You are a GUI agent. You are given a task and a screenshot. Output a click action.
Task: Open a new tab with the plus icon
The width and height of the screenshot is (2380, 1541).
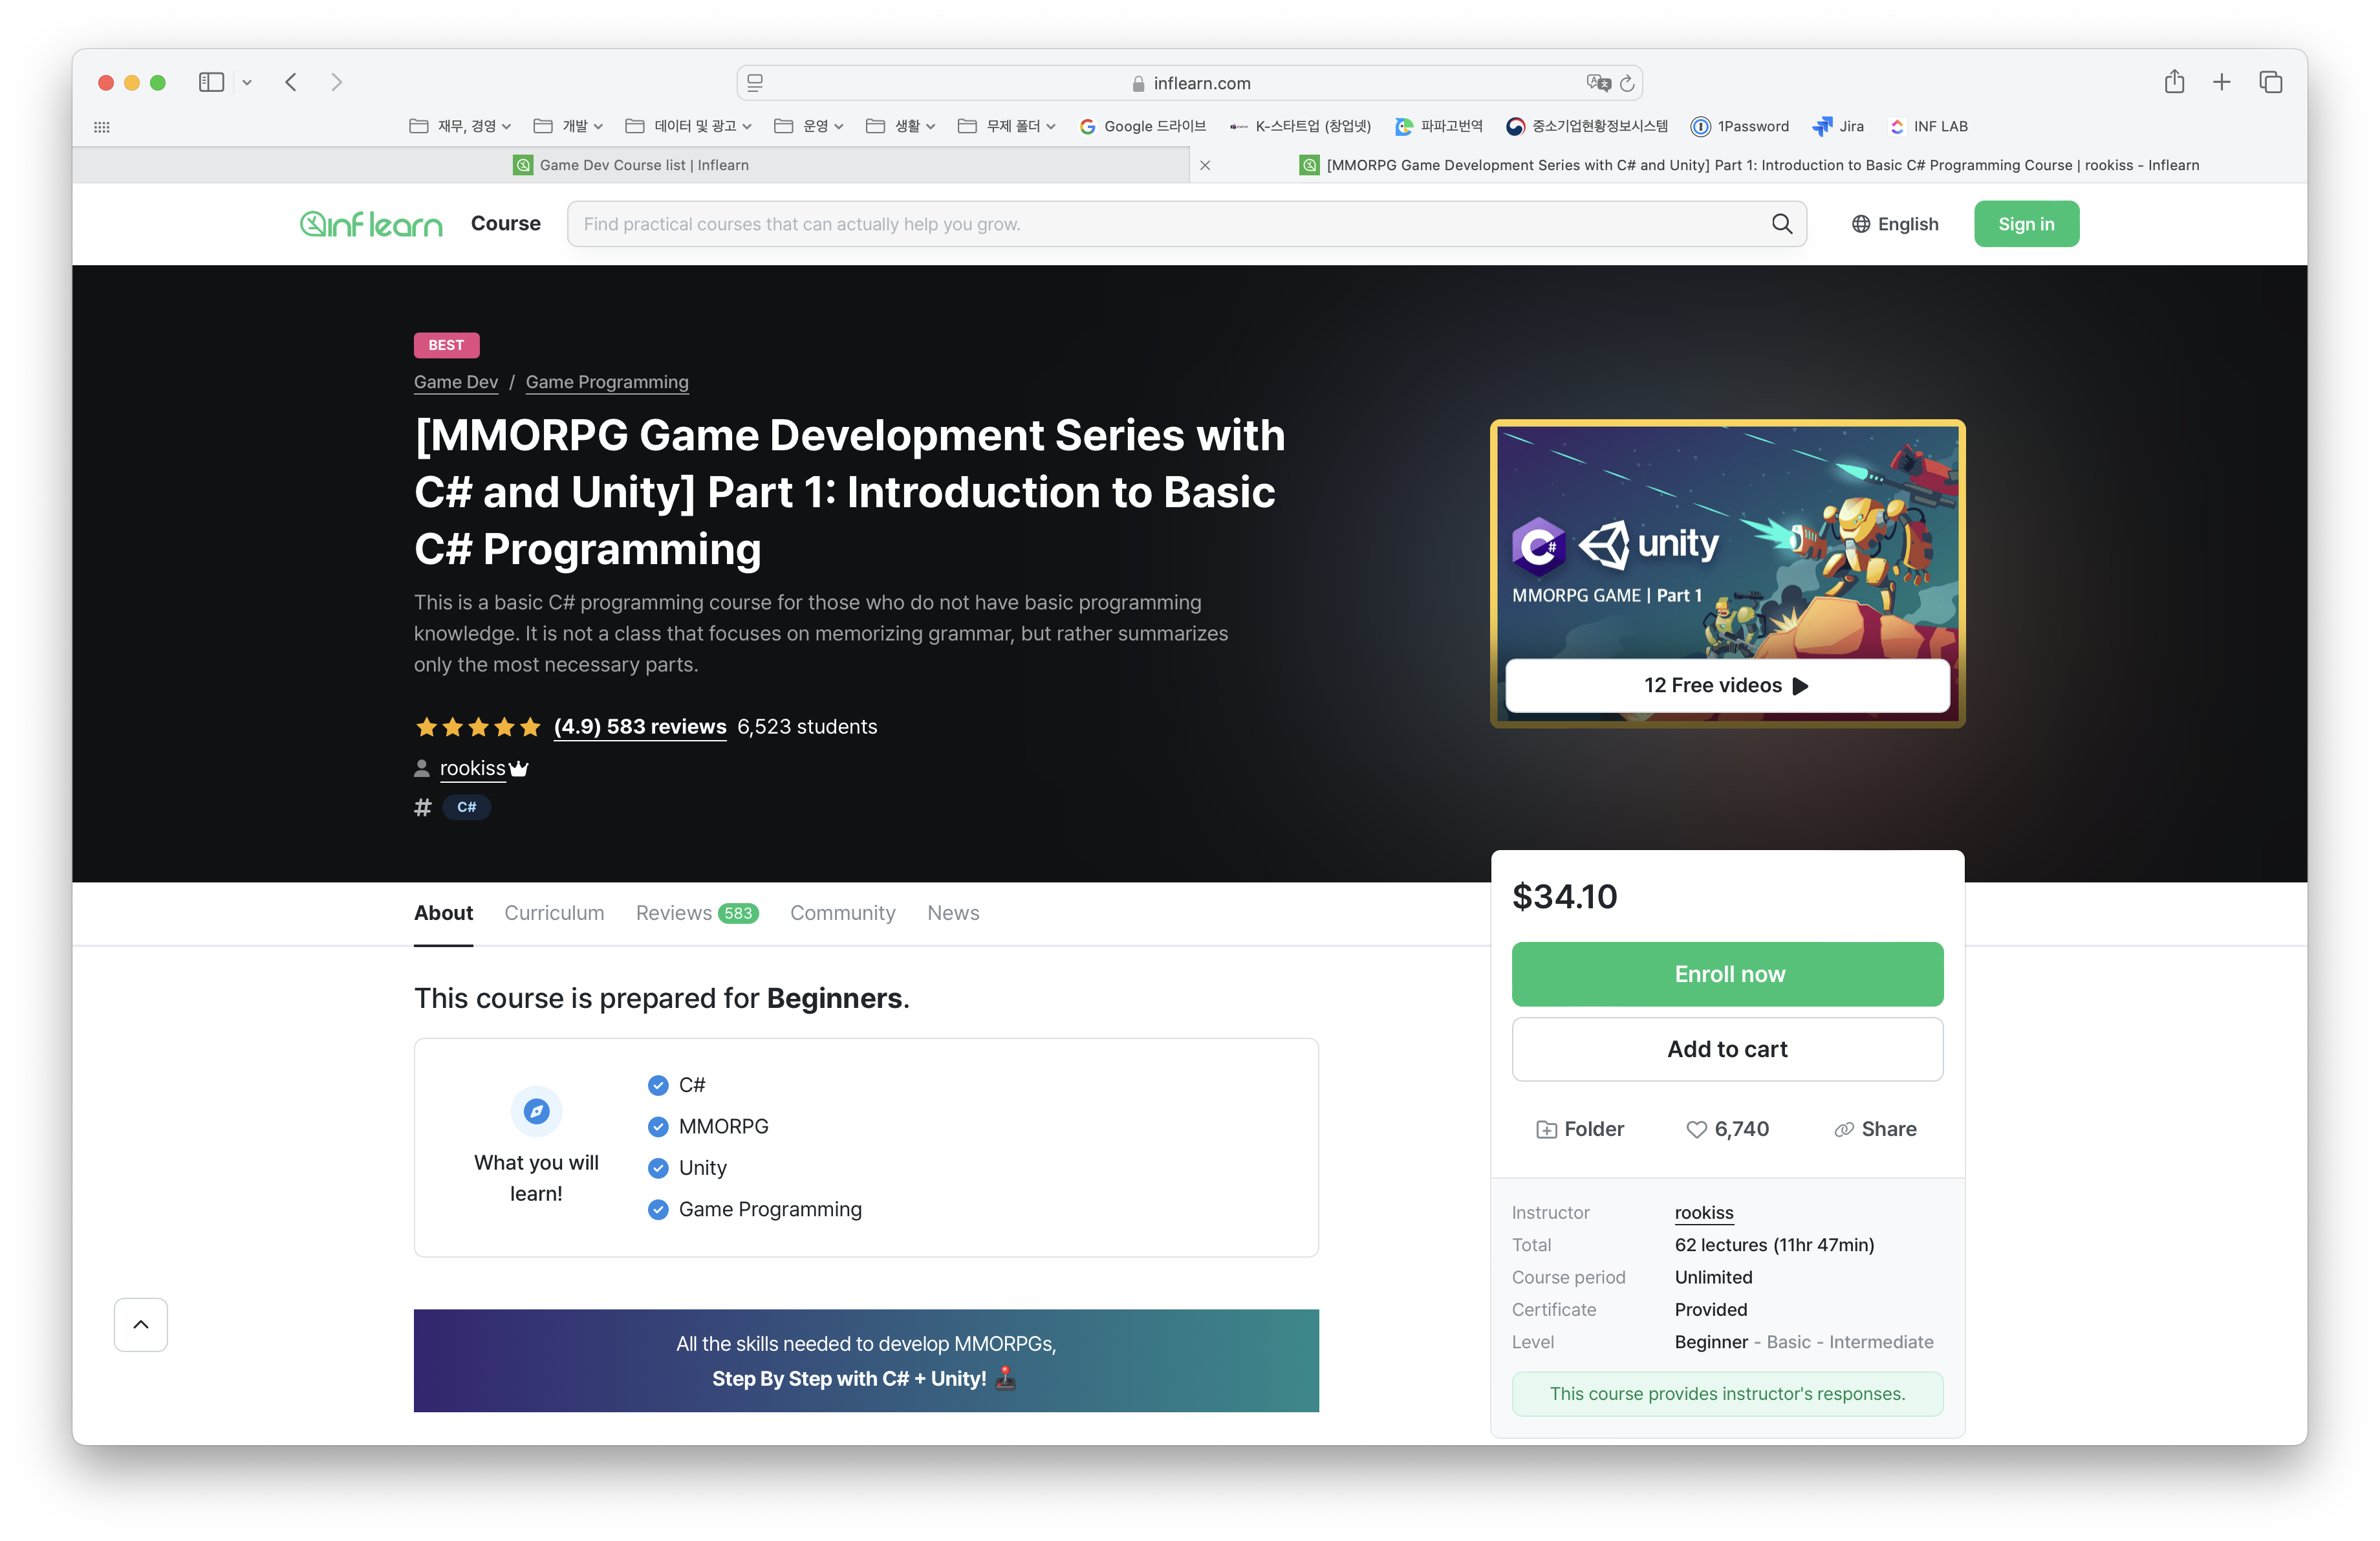point(2222,82)
